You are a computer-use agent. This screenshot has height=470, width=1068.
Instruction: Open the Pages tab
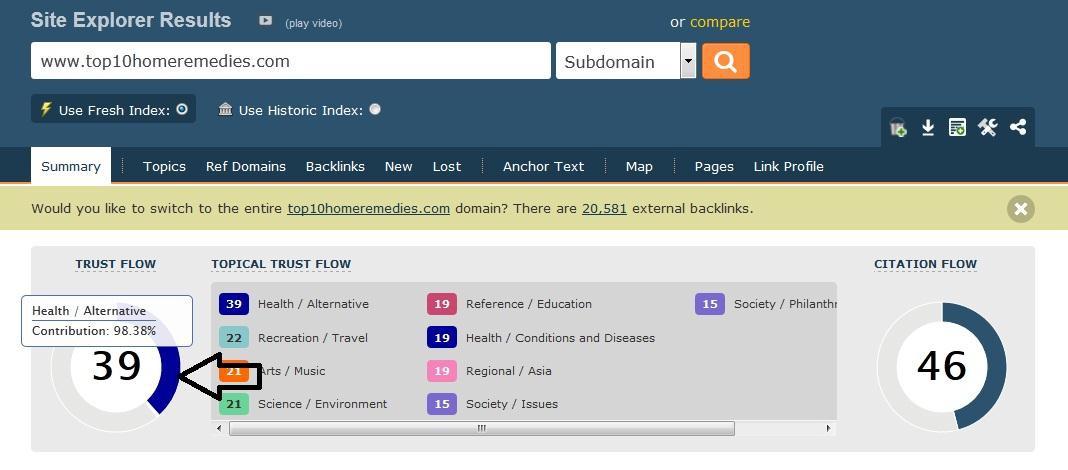[x=714, y=166]
